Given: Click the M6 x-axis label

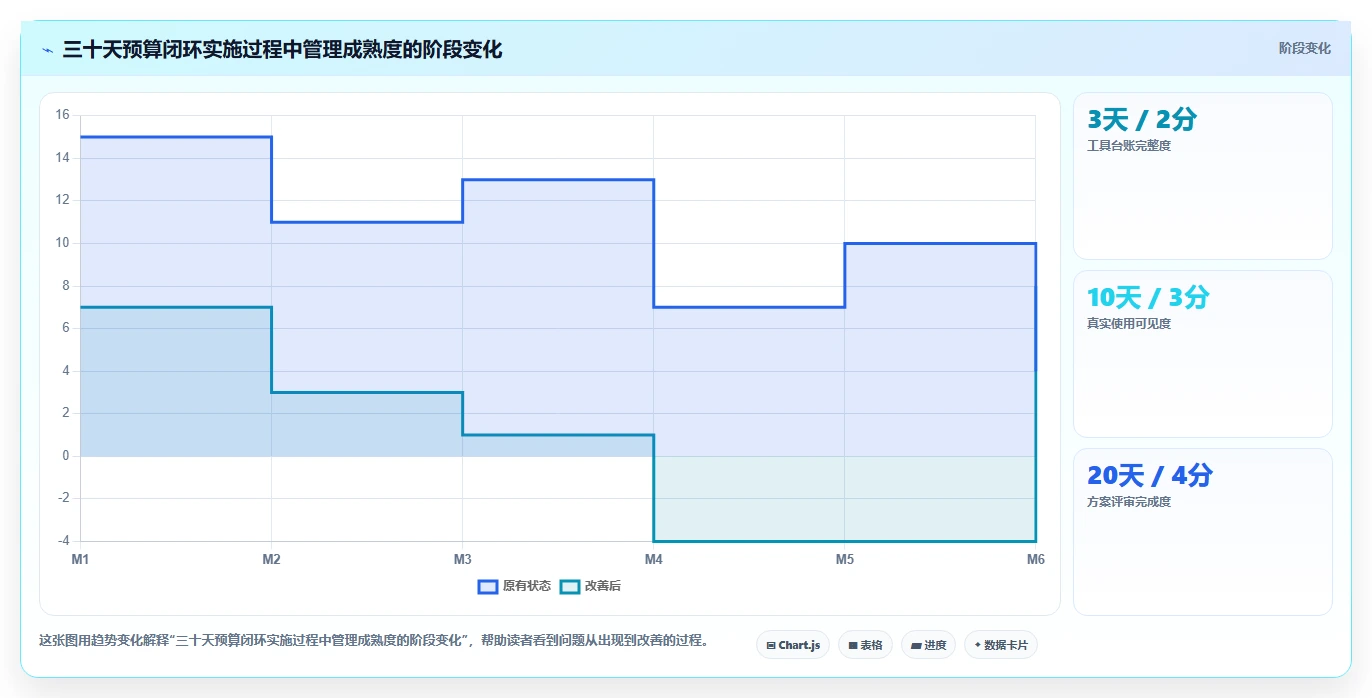Looking at the screenshot, I should (x=1036, y=559).
